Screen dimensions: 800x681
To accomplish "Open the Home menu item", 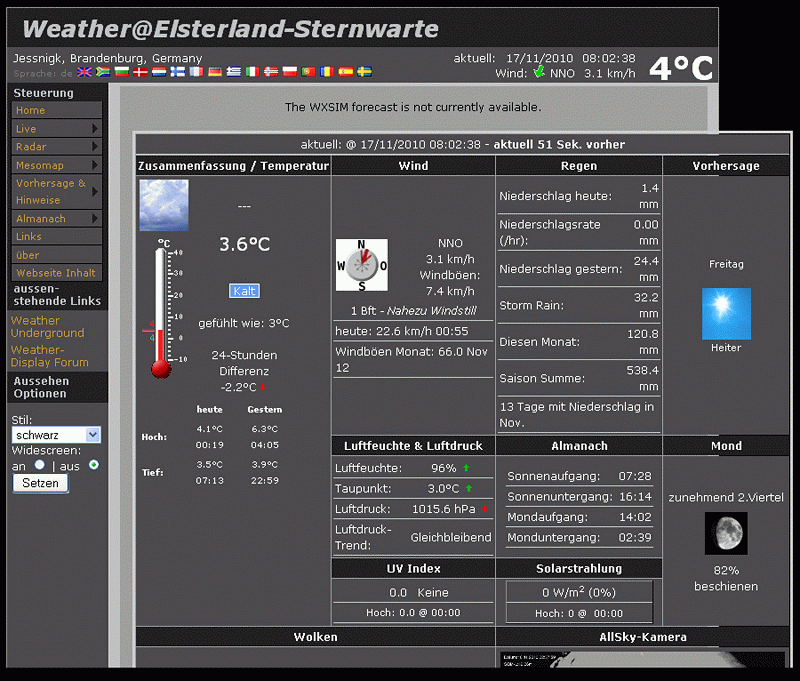I will point(31,111).
